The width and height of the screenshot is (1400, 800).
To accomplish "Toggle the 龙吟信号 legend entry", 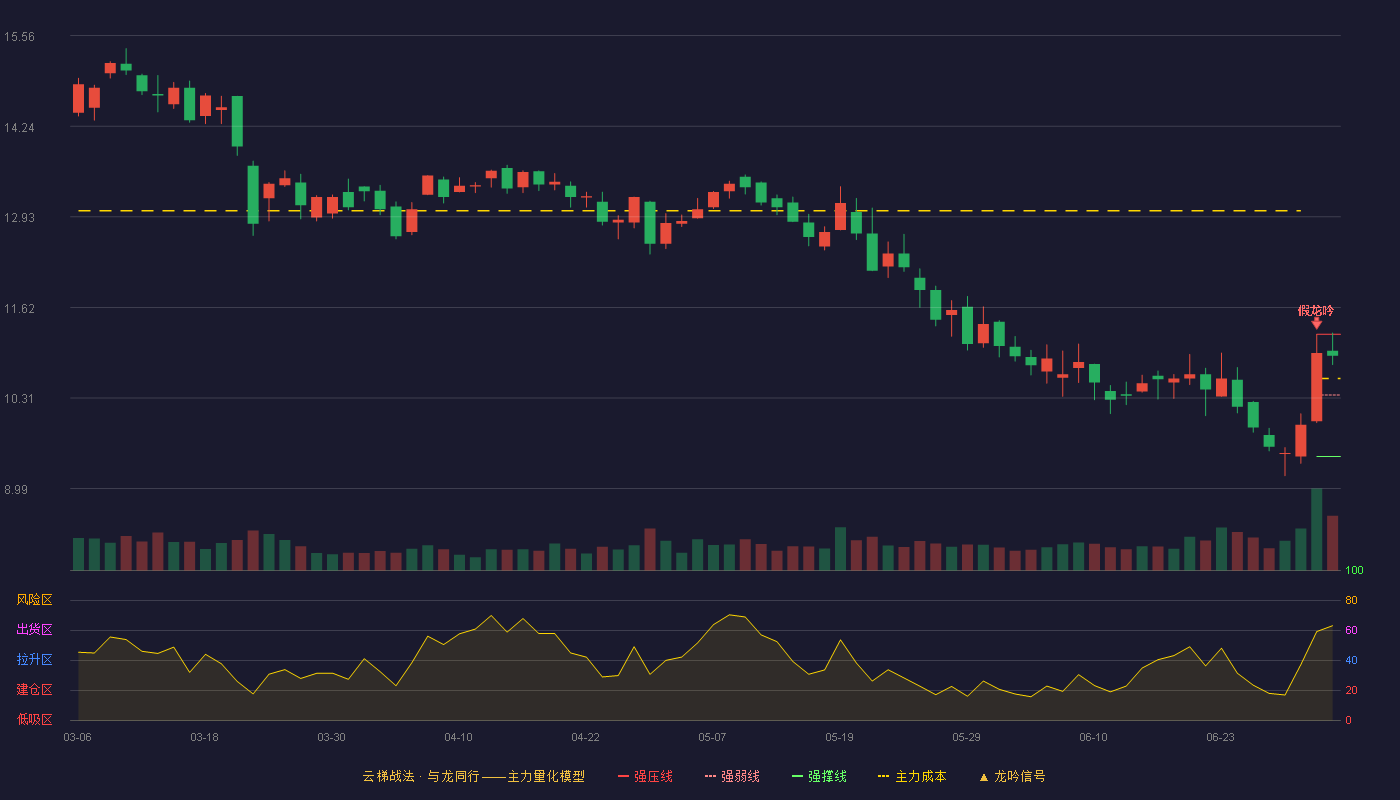I will click(x=1012, y=776).
